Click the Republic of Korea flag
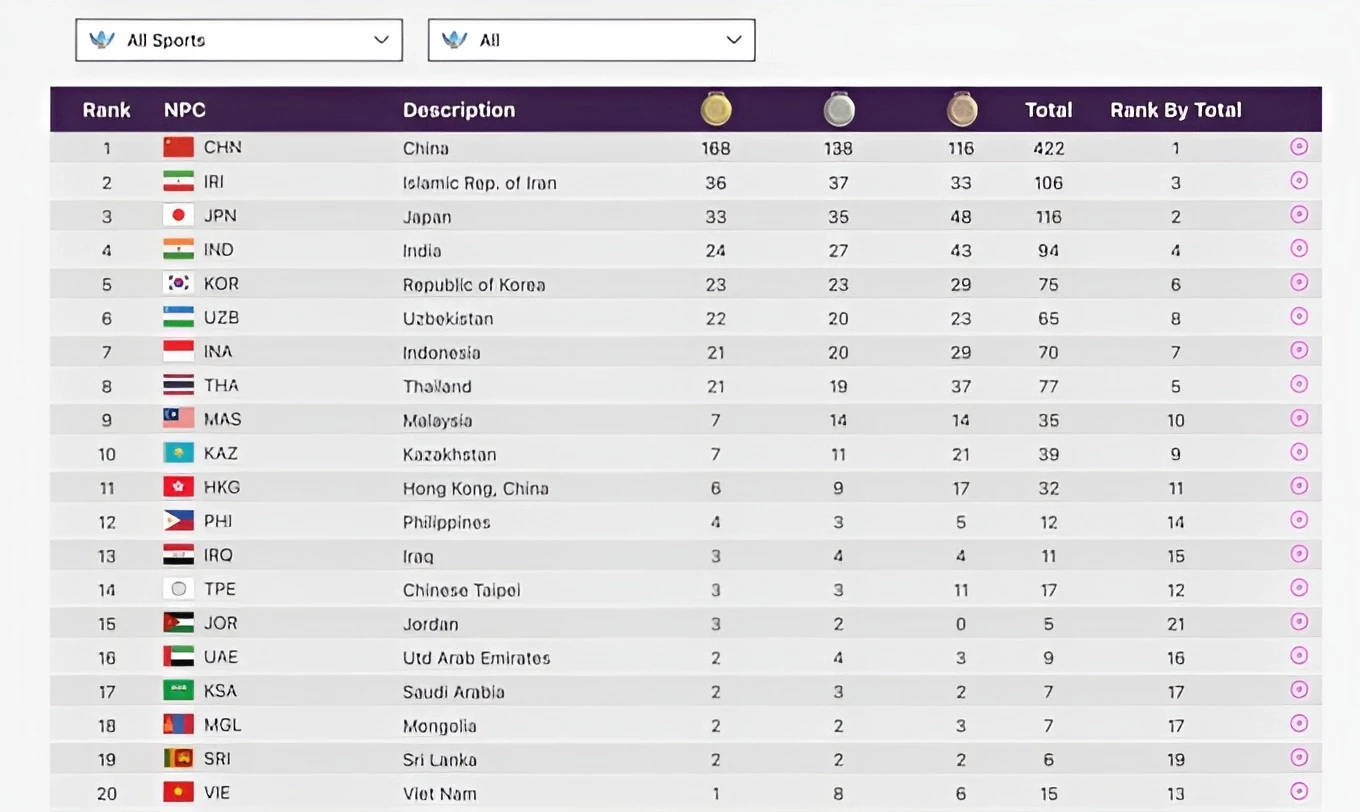1360x812 pixels. (179, 283)
